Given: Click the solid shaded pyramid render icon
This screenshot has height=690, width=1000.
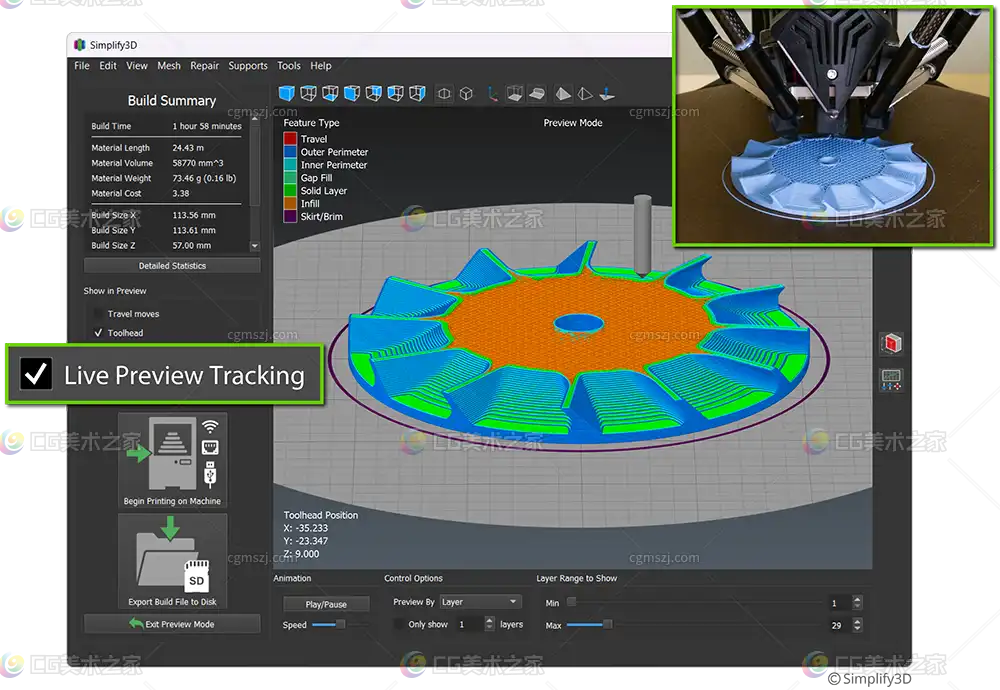Looking at the screenshot, I should [563, 94].
